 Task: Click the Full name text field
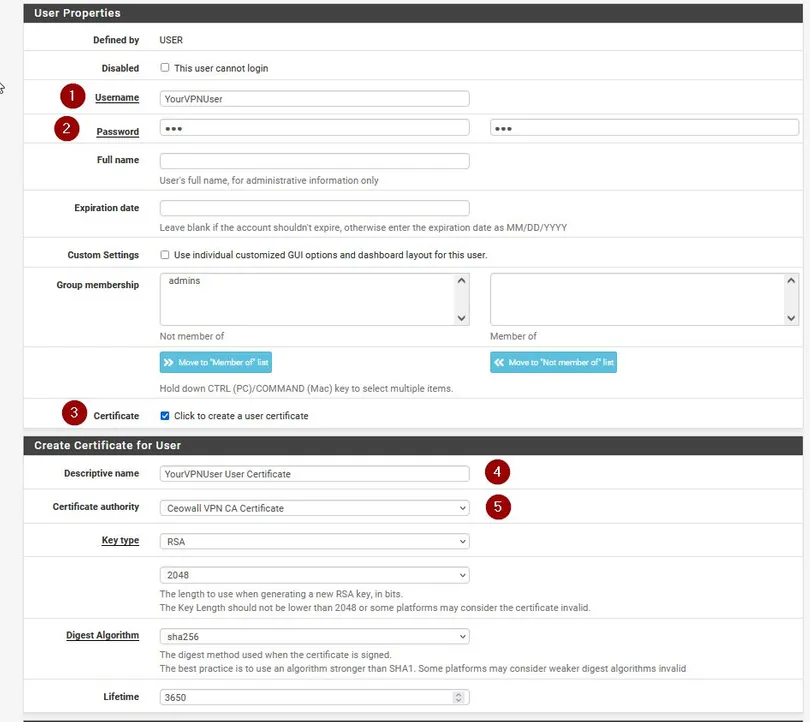tap(314, 161)
